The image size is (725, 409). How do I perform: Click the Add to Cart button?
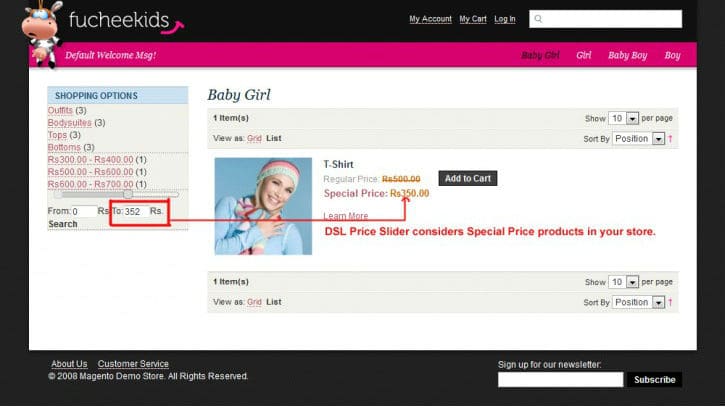click(x=467, y=178)
